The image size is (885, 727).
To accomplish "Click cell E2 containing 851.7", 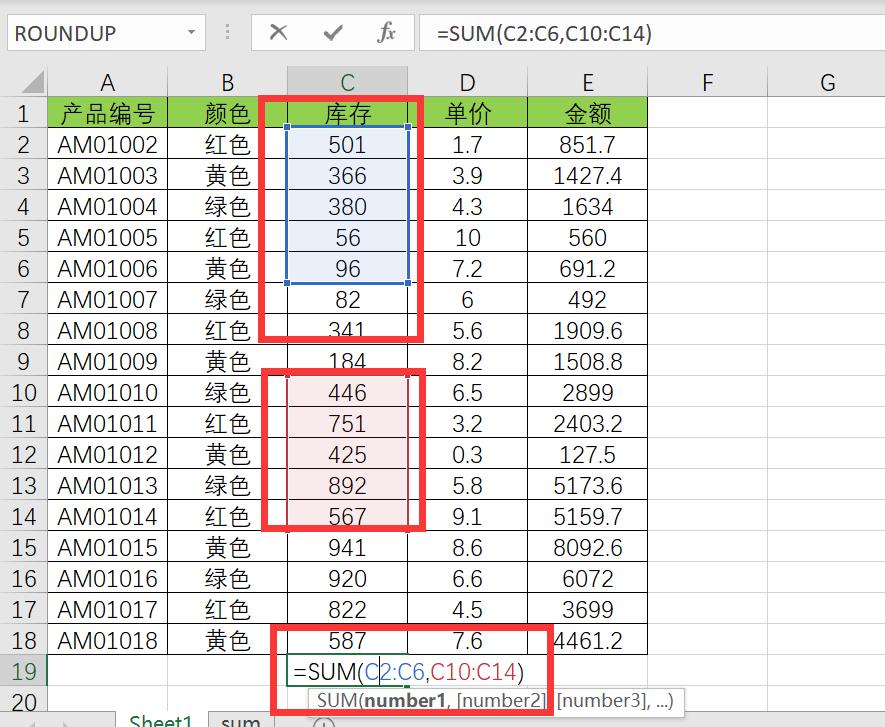I will click(587, 144).
